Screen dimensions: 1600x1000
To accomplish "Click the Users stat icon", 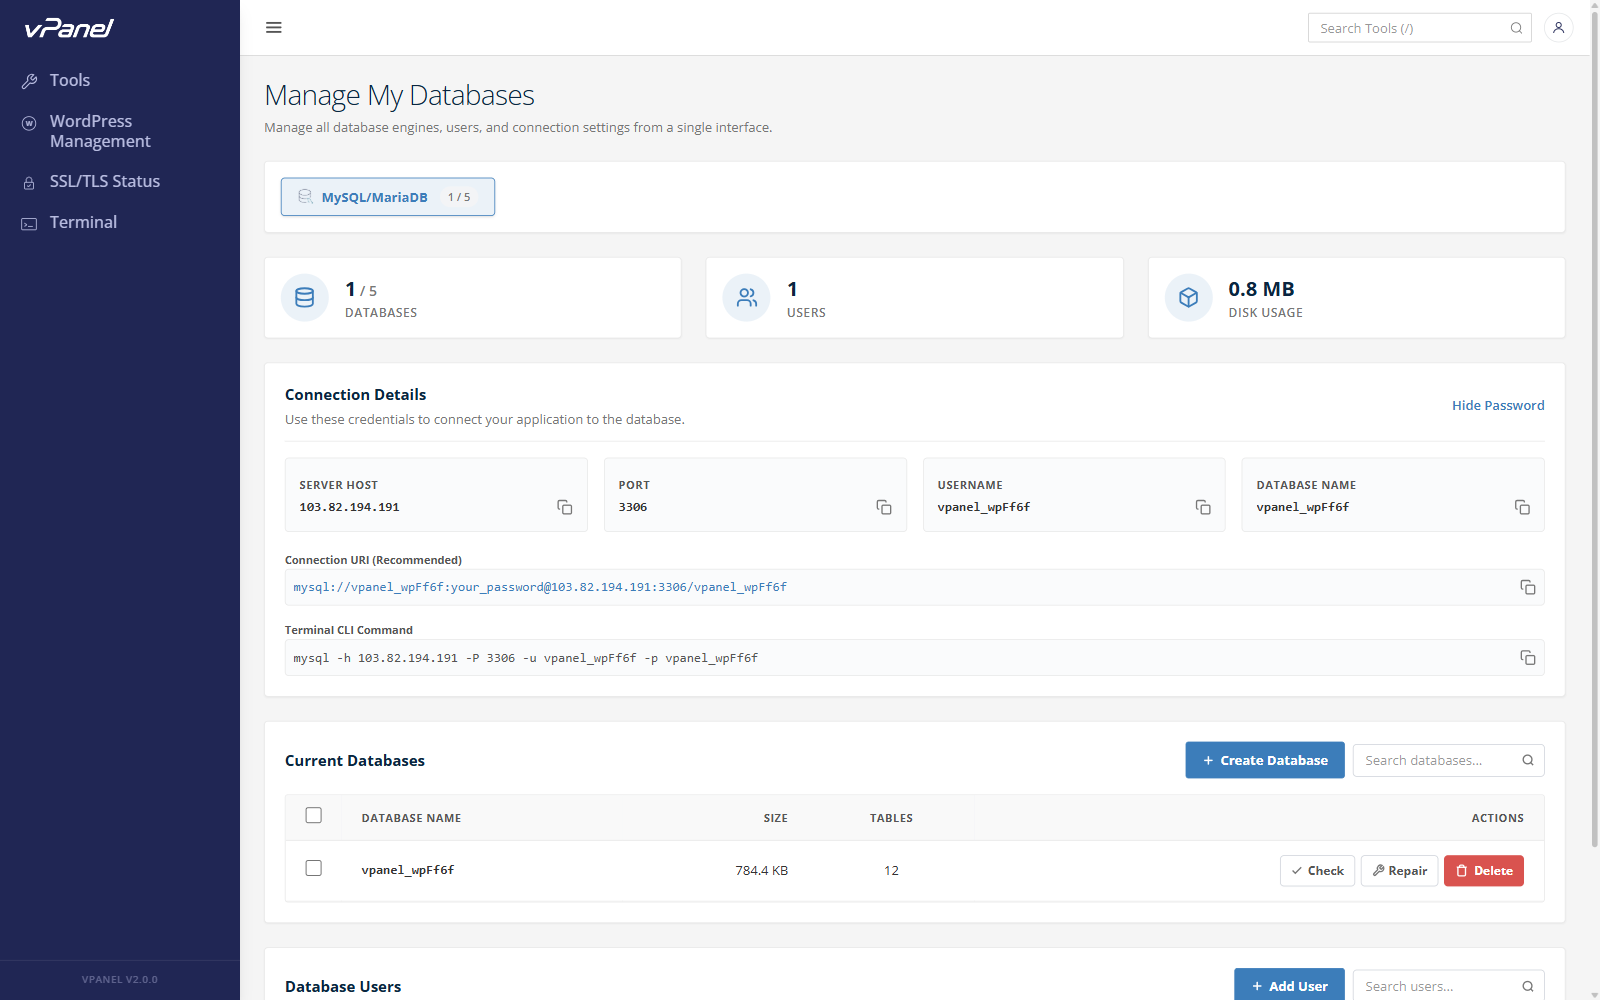I will (x=747, y=298).
